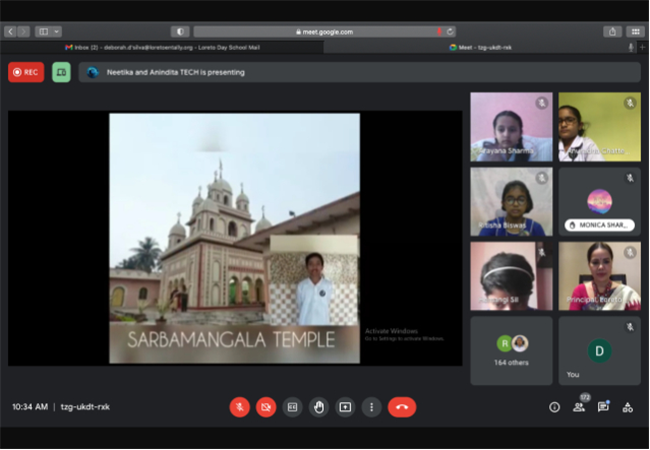This screenshot has height=450, width=650.
Task: Expand the 164 others participant tile
Action: [x=511, y=351]
